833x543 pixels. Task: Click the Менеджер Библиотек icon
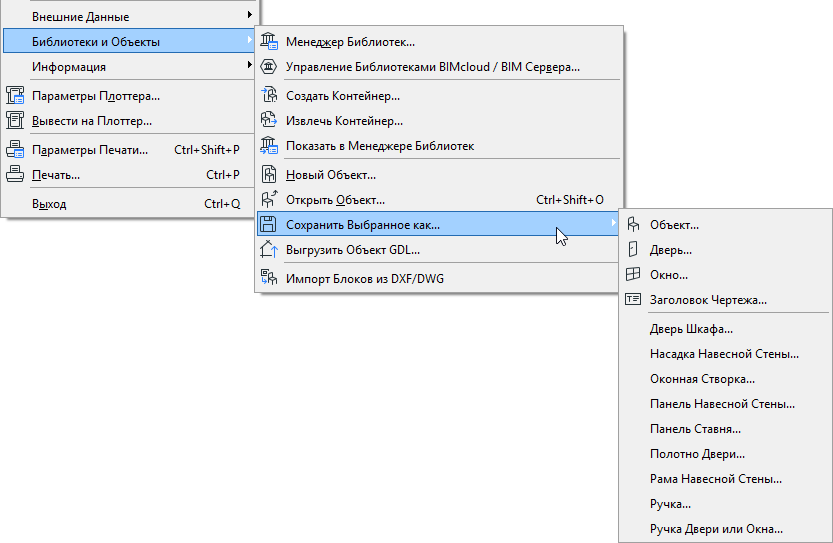(269, 41)
